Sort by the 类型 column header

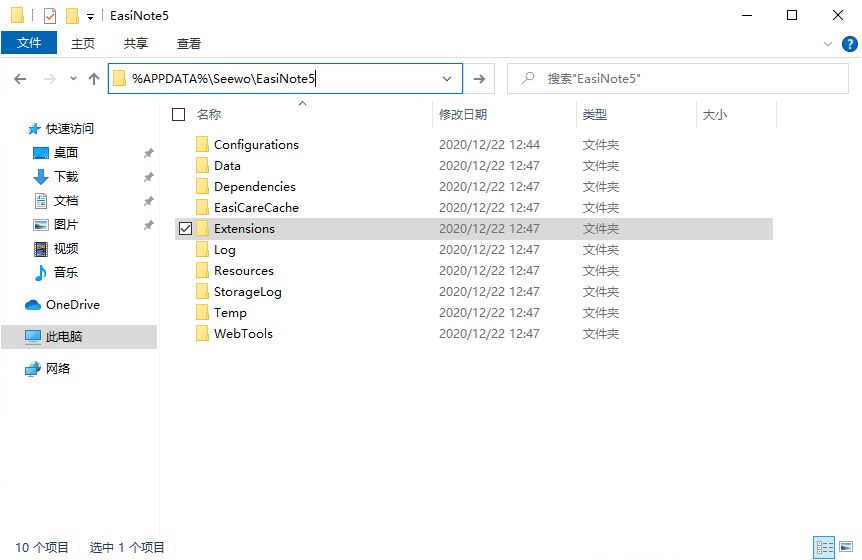pyautogui.click(x=595, y=114)
